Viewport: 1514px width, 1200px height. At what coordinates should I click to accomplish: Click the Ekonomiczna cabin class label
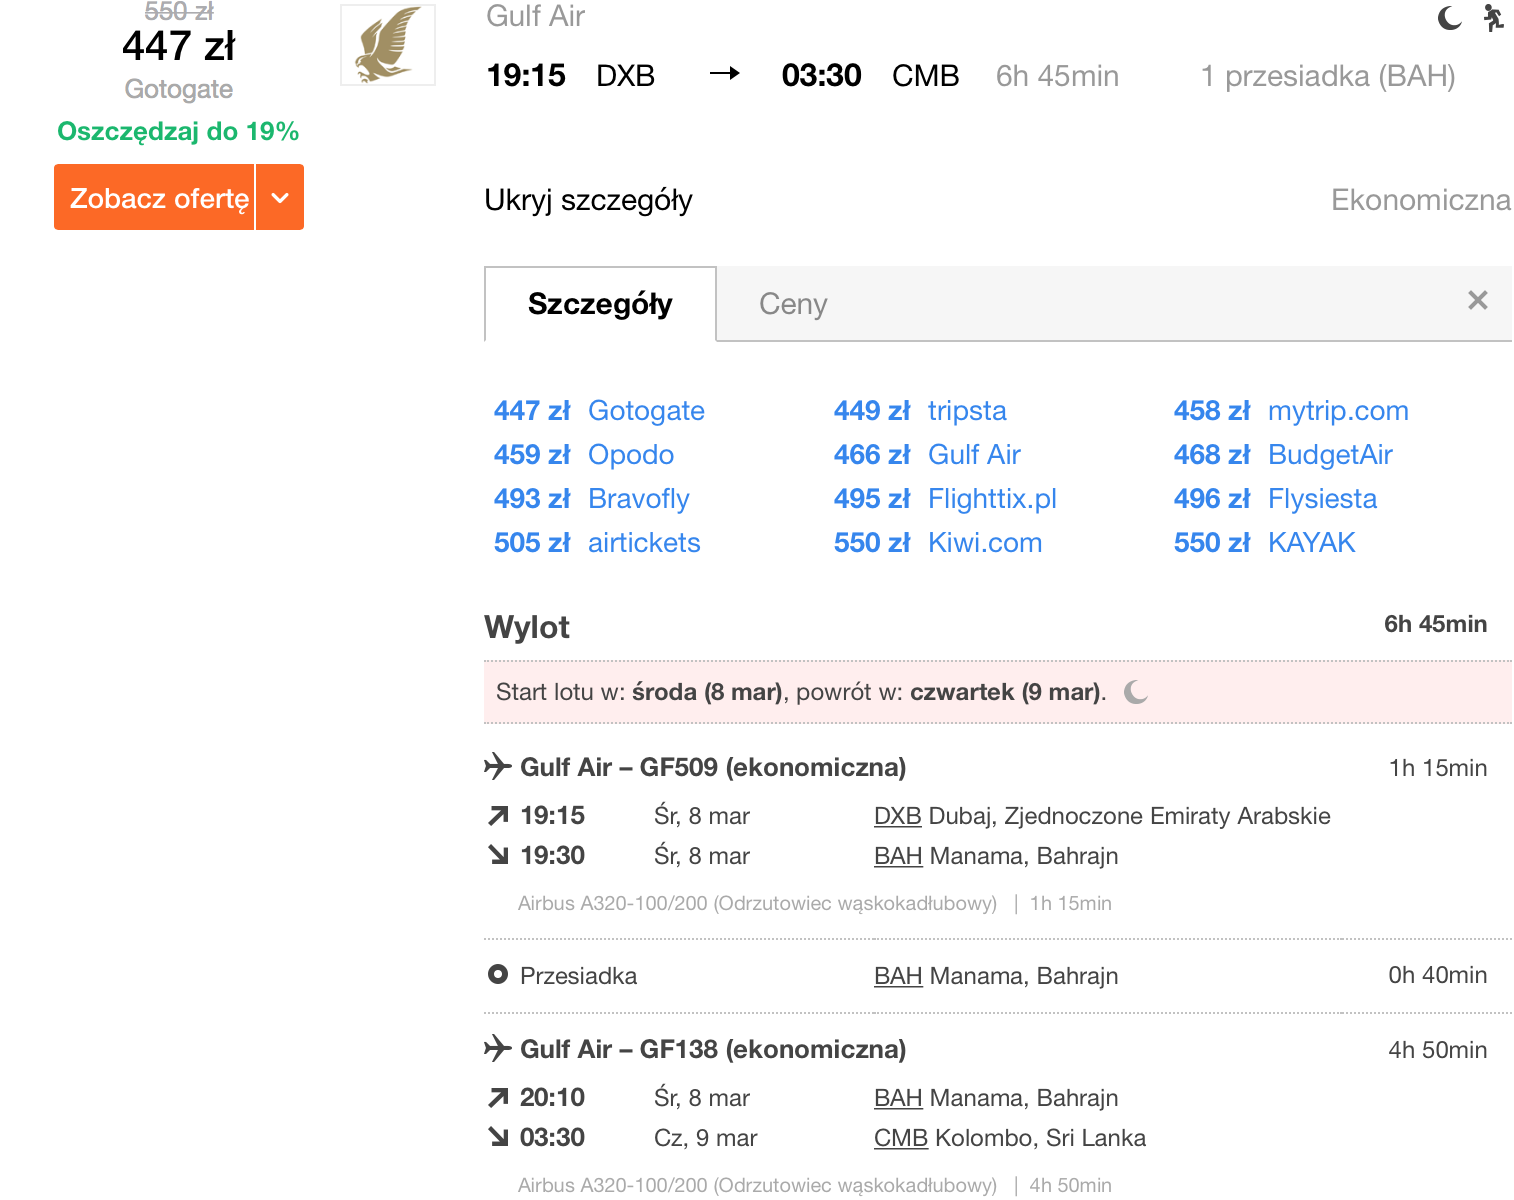(1421, 200)
